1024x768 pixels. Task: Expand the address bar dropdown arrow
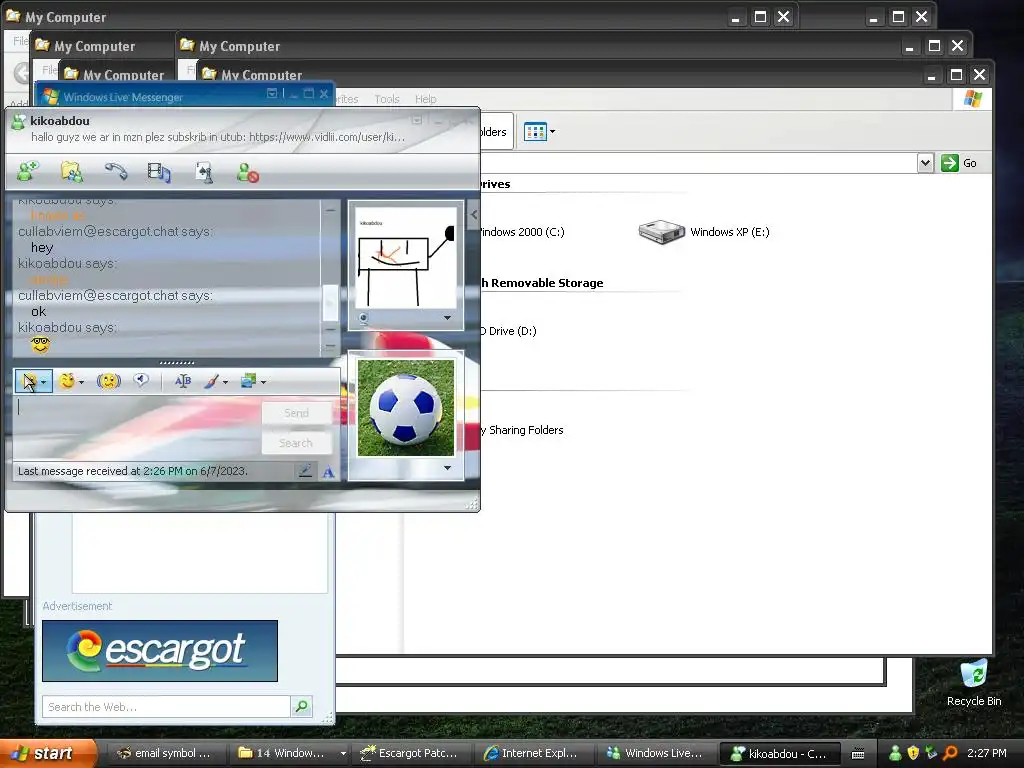925,163
